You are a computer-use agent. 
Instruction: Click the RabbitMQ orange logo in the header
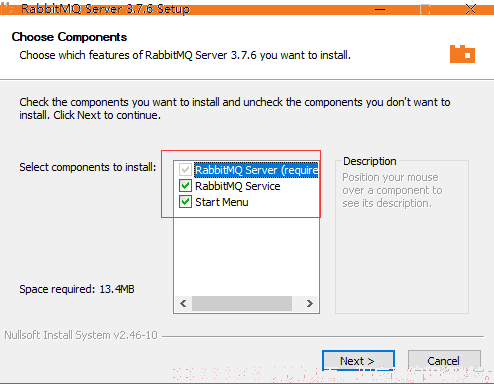(x=462, y=54)
